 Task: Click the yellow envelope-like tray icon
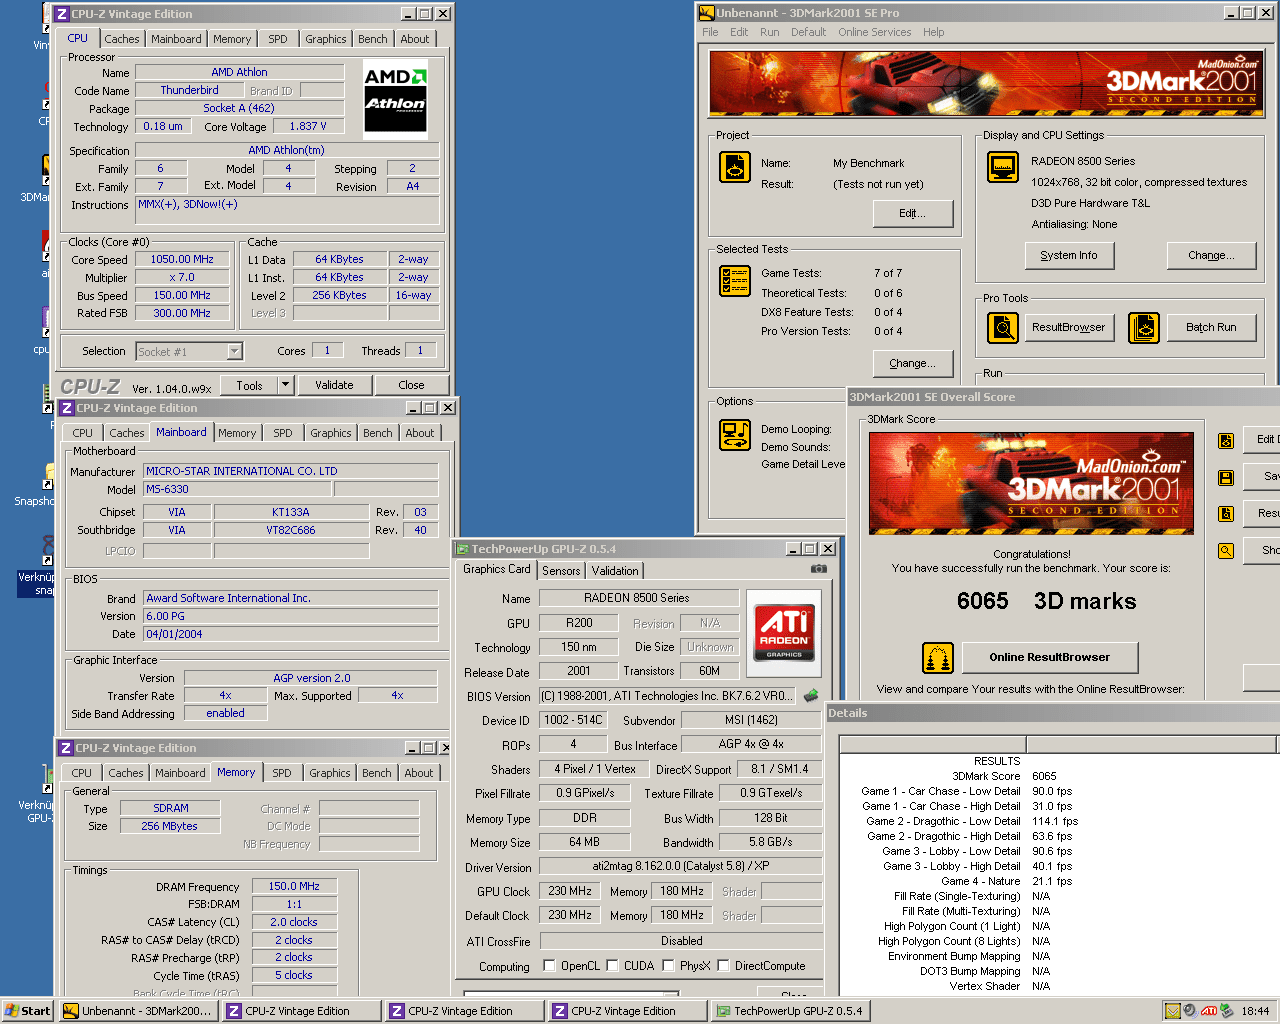point(1172,1011)
